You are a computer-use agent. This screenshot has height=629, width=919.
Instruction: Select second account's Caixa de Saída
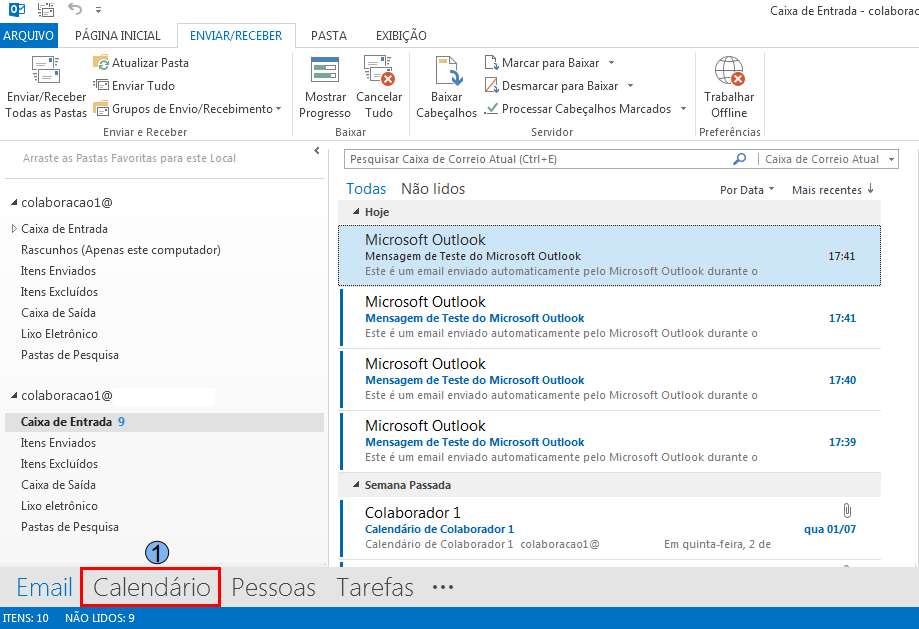(x=58, y=485)
